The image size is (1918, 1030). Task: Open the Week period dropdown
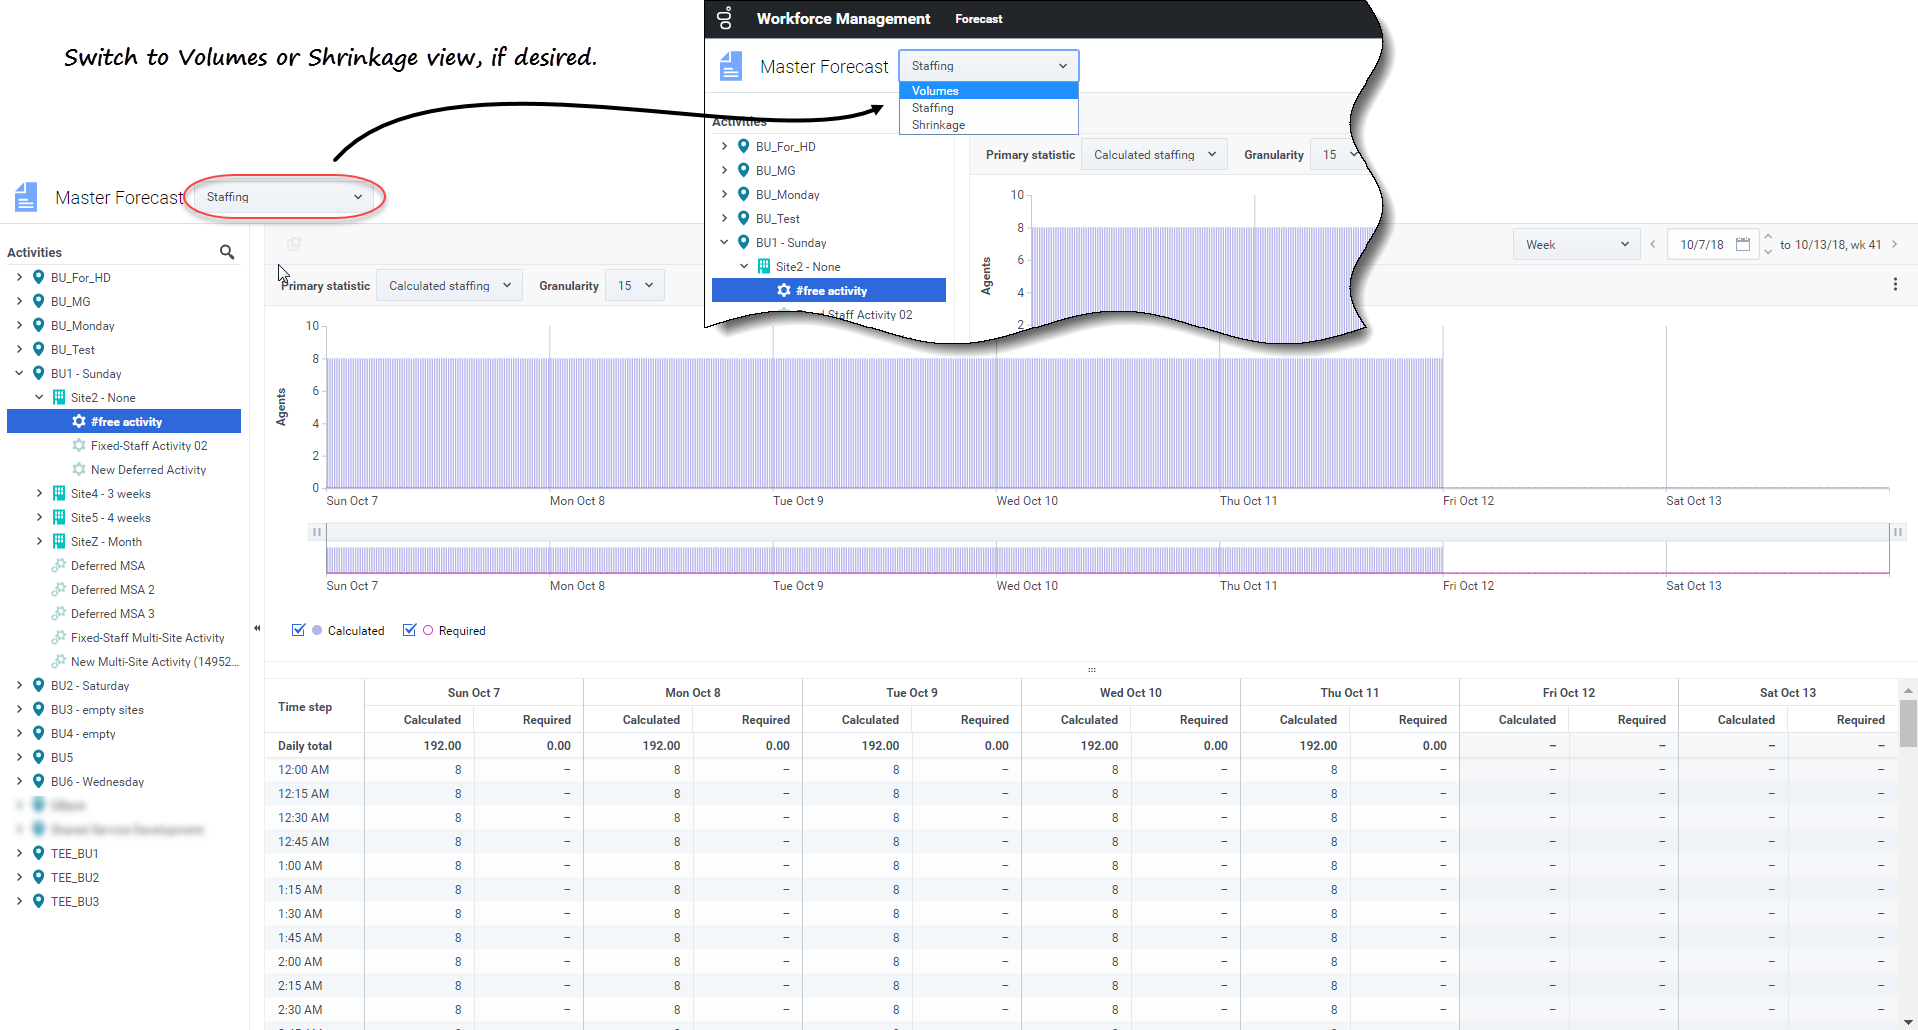pyautogui.click(x=1576, y=245)
